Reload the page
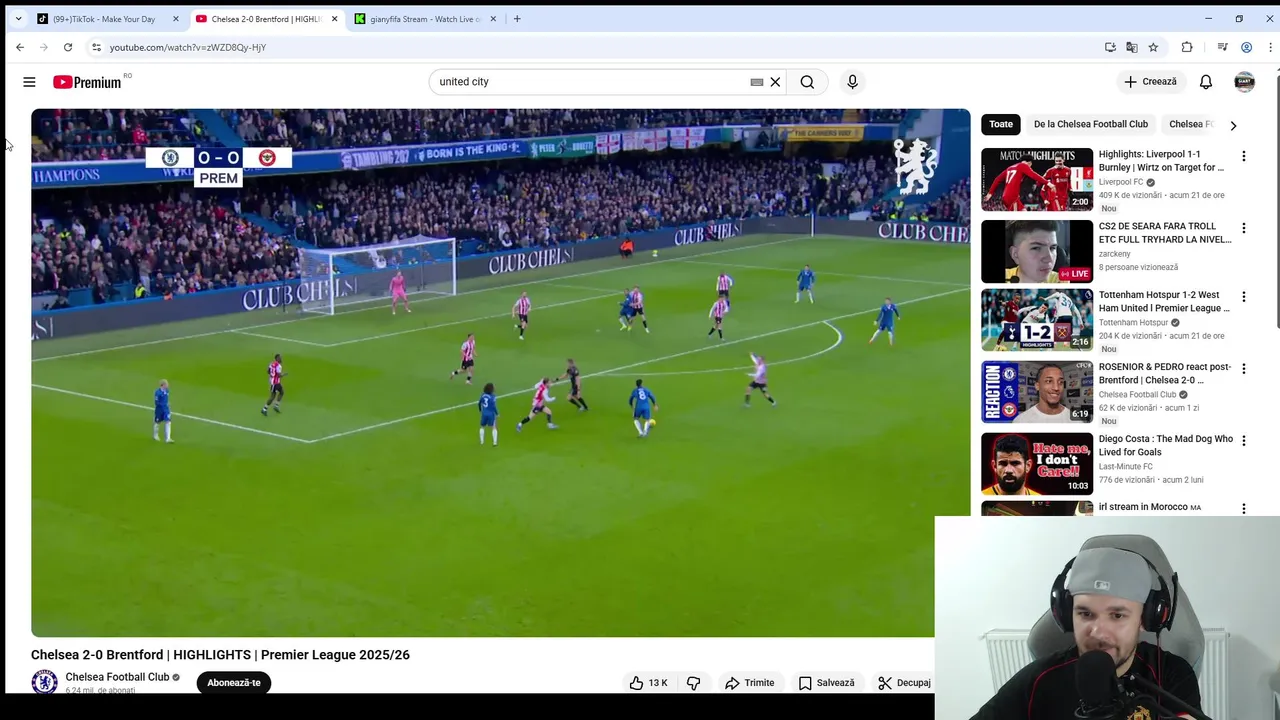 68,47
